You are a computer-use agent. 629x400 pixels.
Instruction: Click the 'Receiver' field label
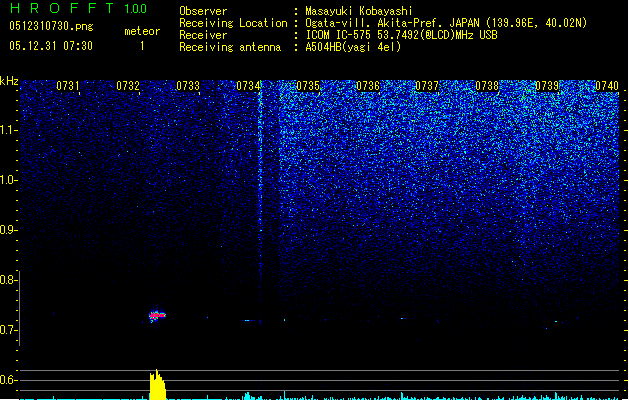point(203,35)
